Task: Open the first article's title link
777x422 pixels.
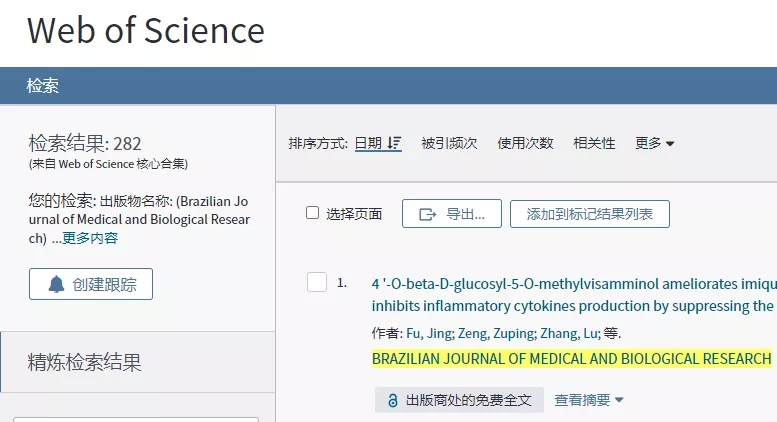Action: click(572, 283)
